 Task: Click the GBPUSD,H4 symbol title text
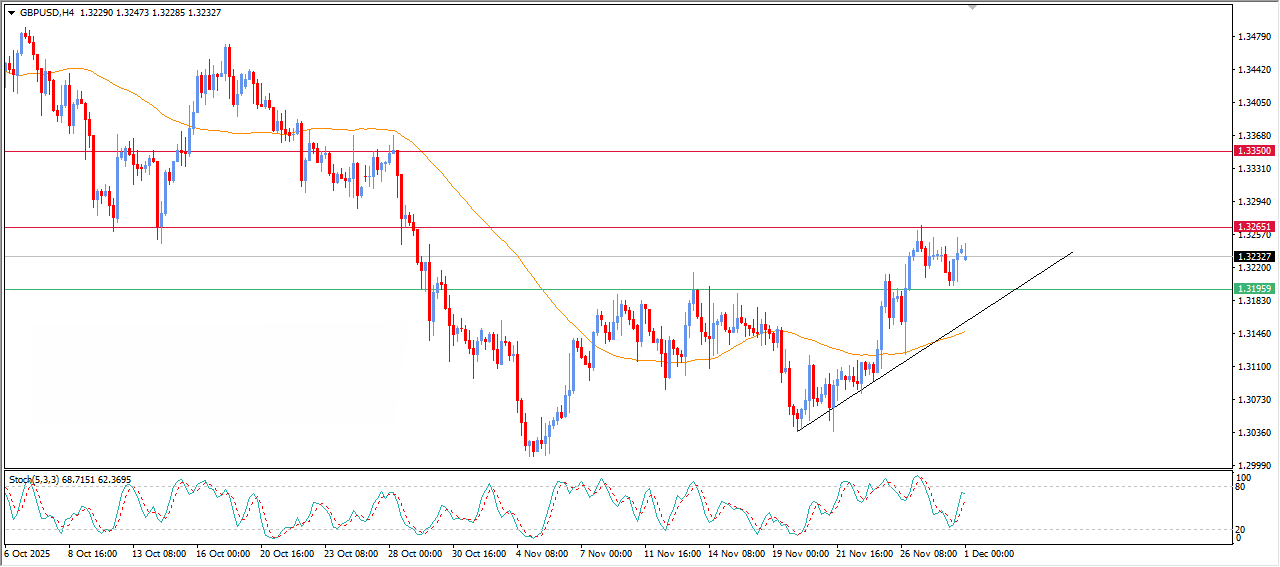tap(47, 13)
